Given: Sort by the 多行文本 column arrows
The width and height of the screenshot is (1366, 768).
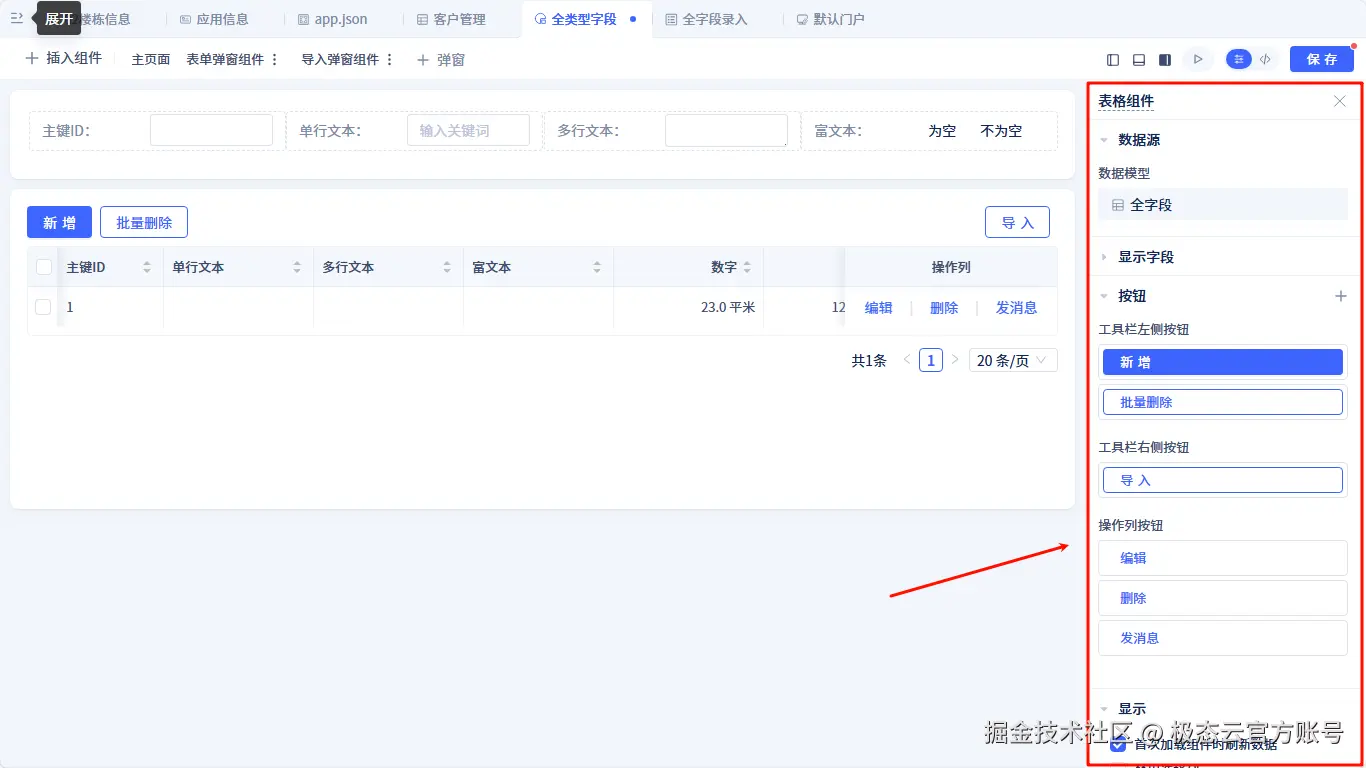Looking at the screenshot, I should [x=447, y=268].
